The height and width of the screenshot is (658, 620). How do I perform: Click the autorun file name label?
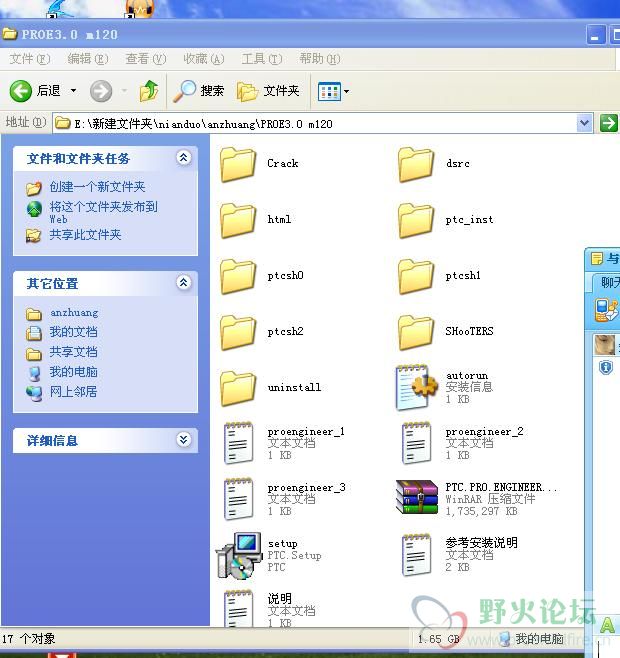pos(467,375)
